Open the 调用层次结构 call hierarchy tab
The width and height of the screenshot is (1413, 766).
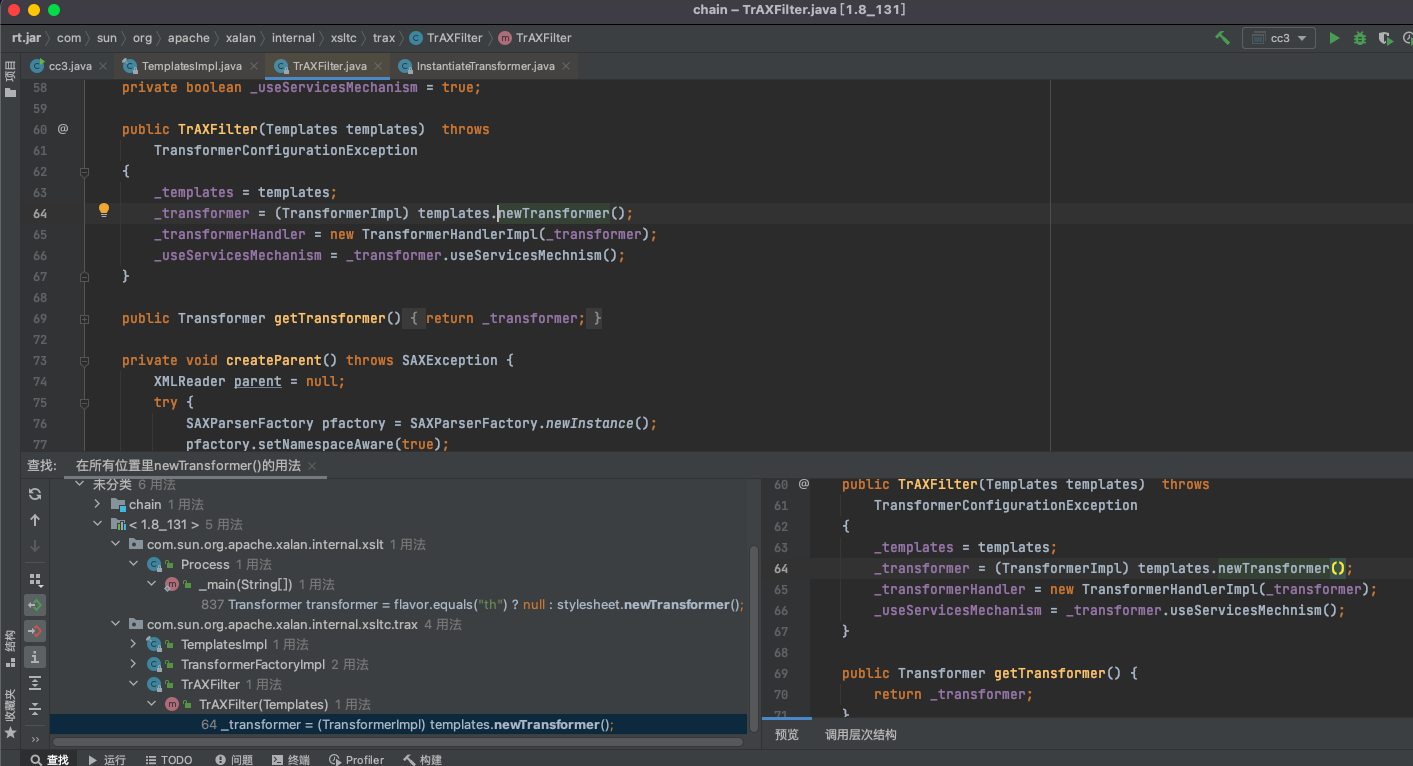pyautogui.click(x=861, y=734)
